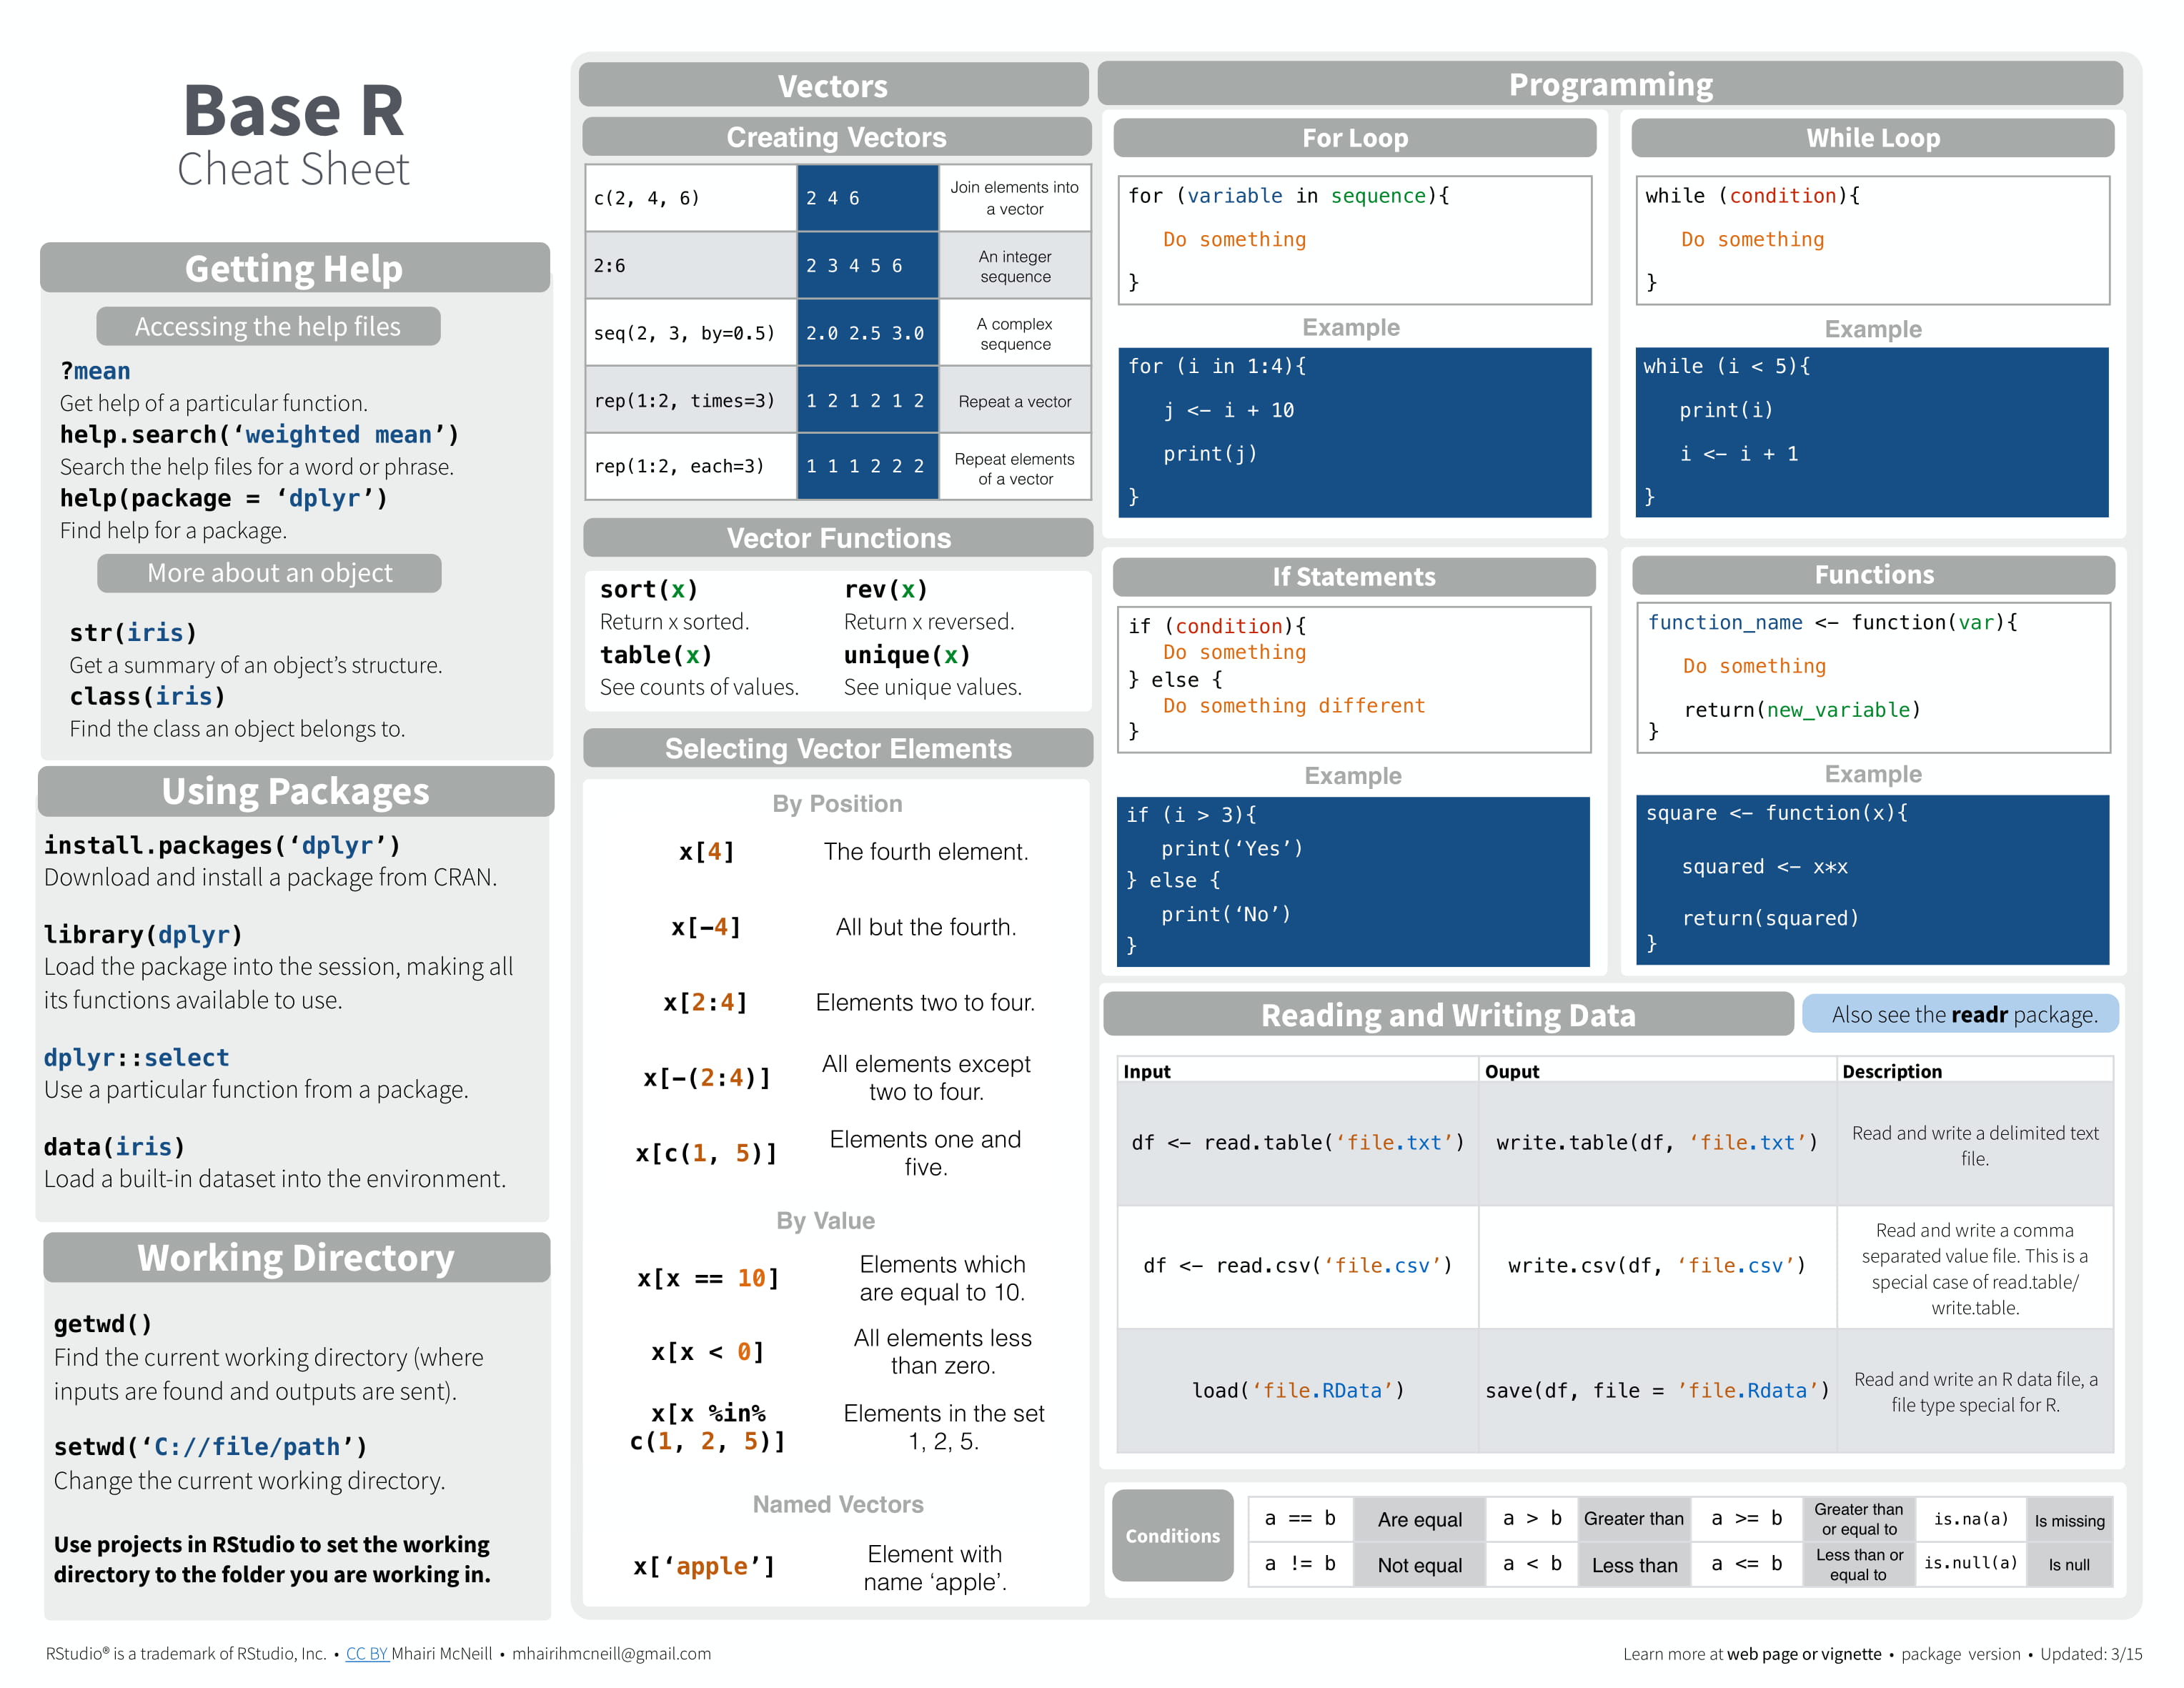The height and width of the screenshot is (1688, 2184).
Task: Select the Getting Help section header
Action: point(294,268)
